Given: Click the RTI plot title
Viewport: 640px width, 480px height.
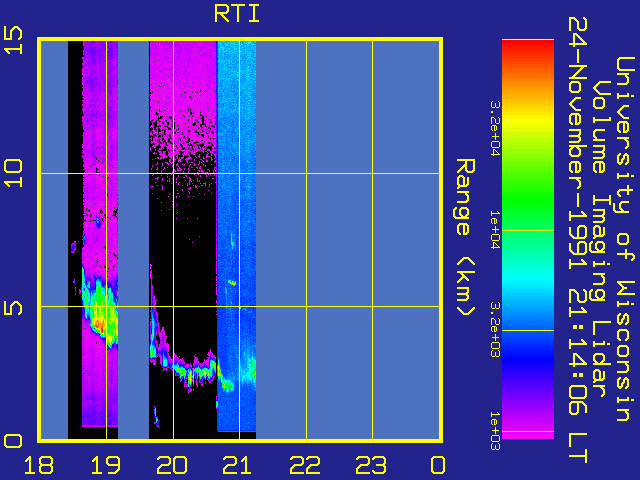Looking at the screenshot, I should [237, 14].
